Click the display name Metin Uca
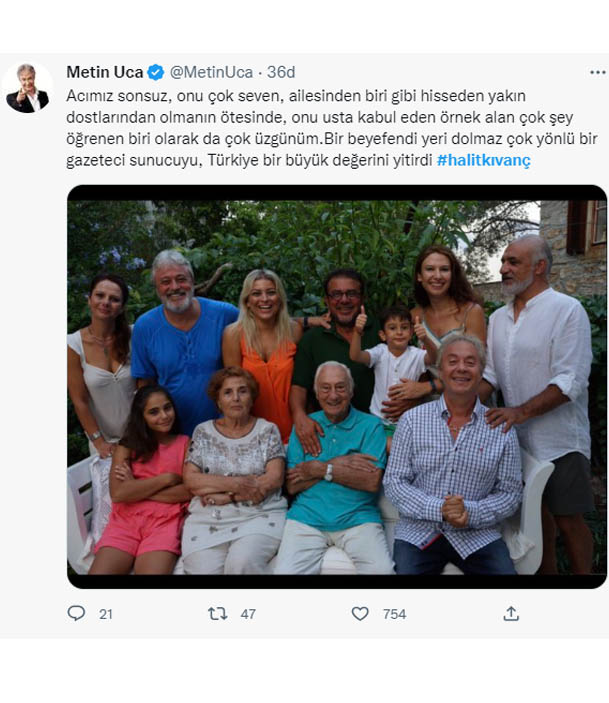 point(104,72)
